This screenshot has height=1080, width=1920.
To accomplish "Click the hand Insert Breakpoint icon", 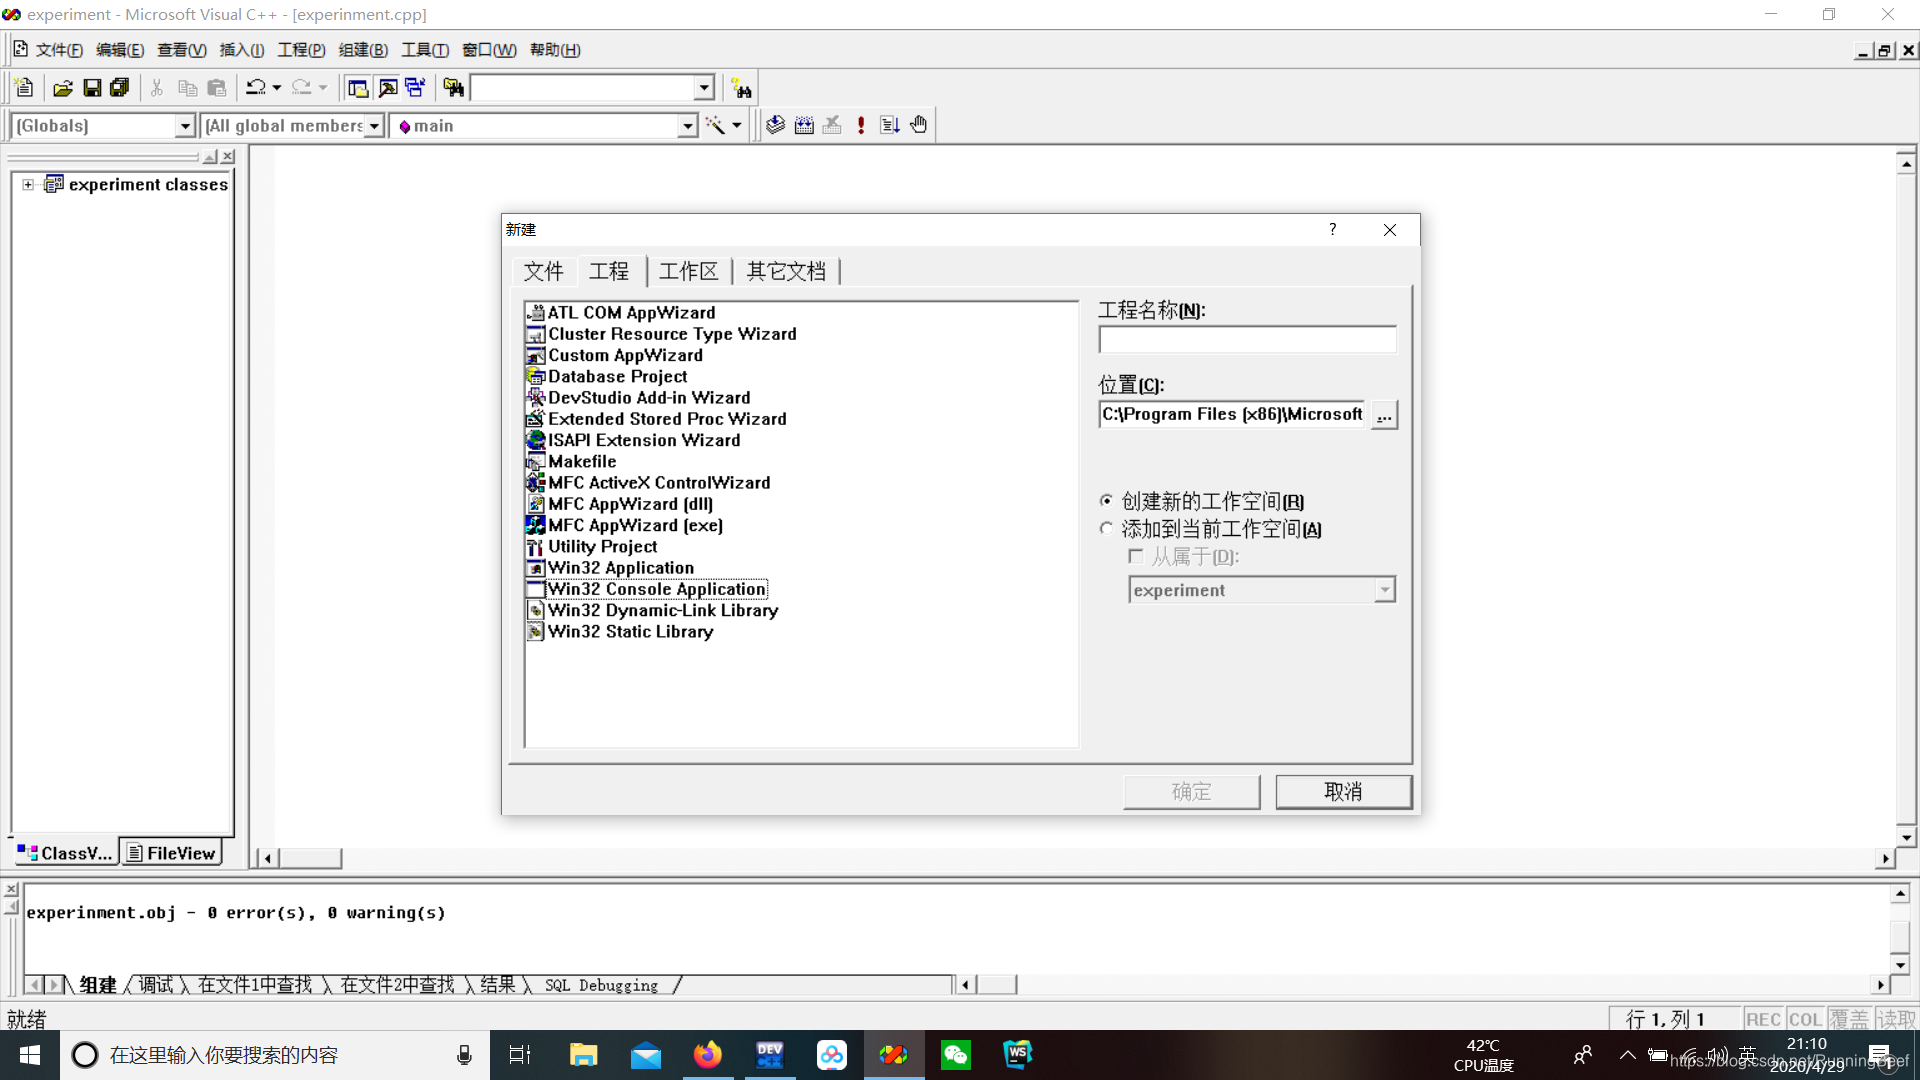I will 919,125.
